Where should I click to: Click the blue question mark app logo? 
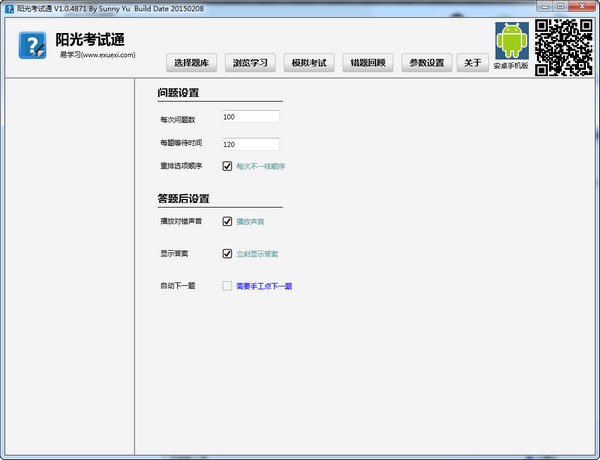click(34, 47)
